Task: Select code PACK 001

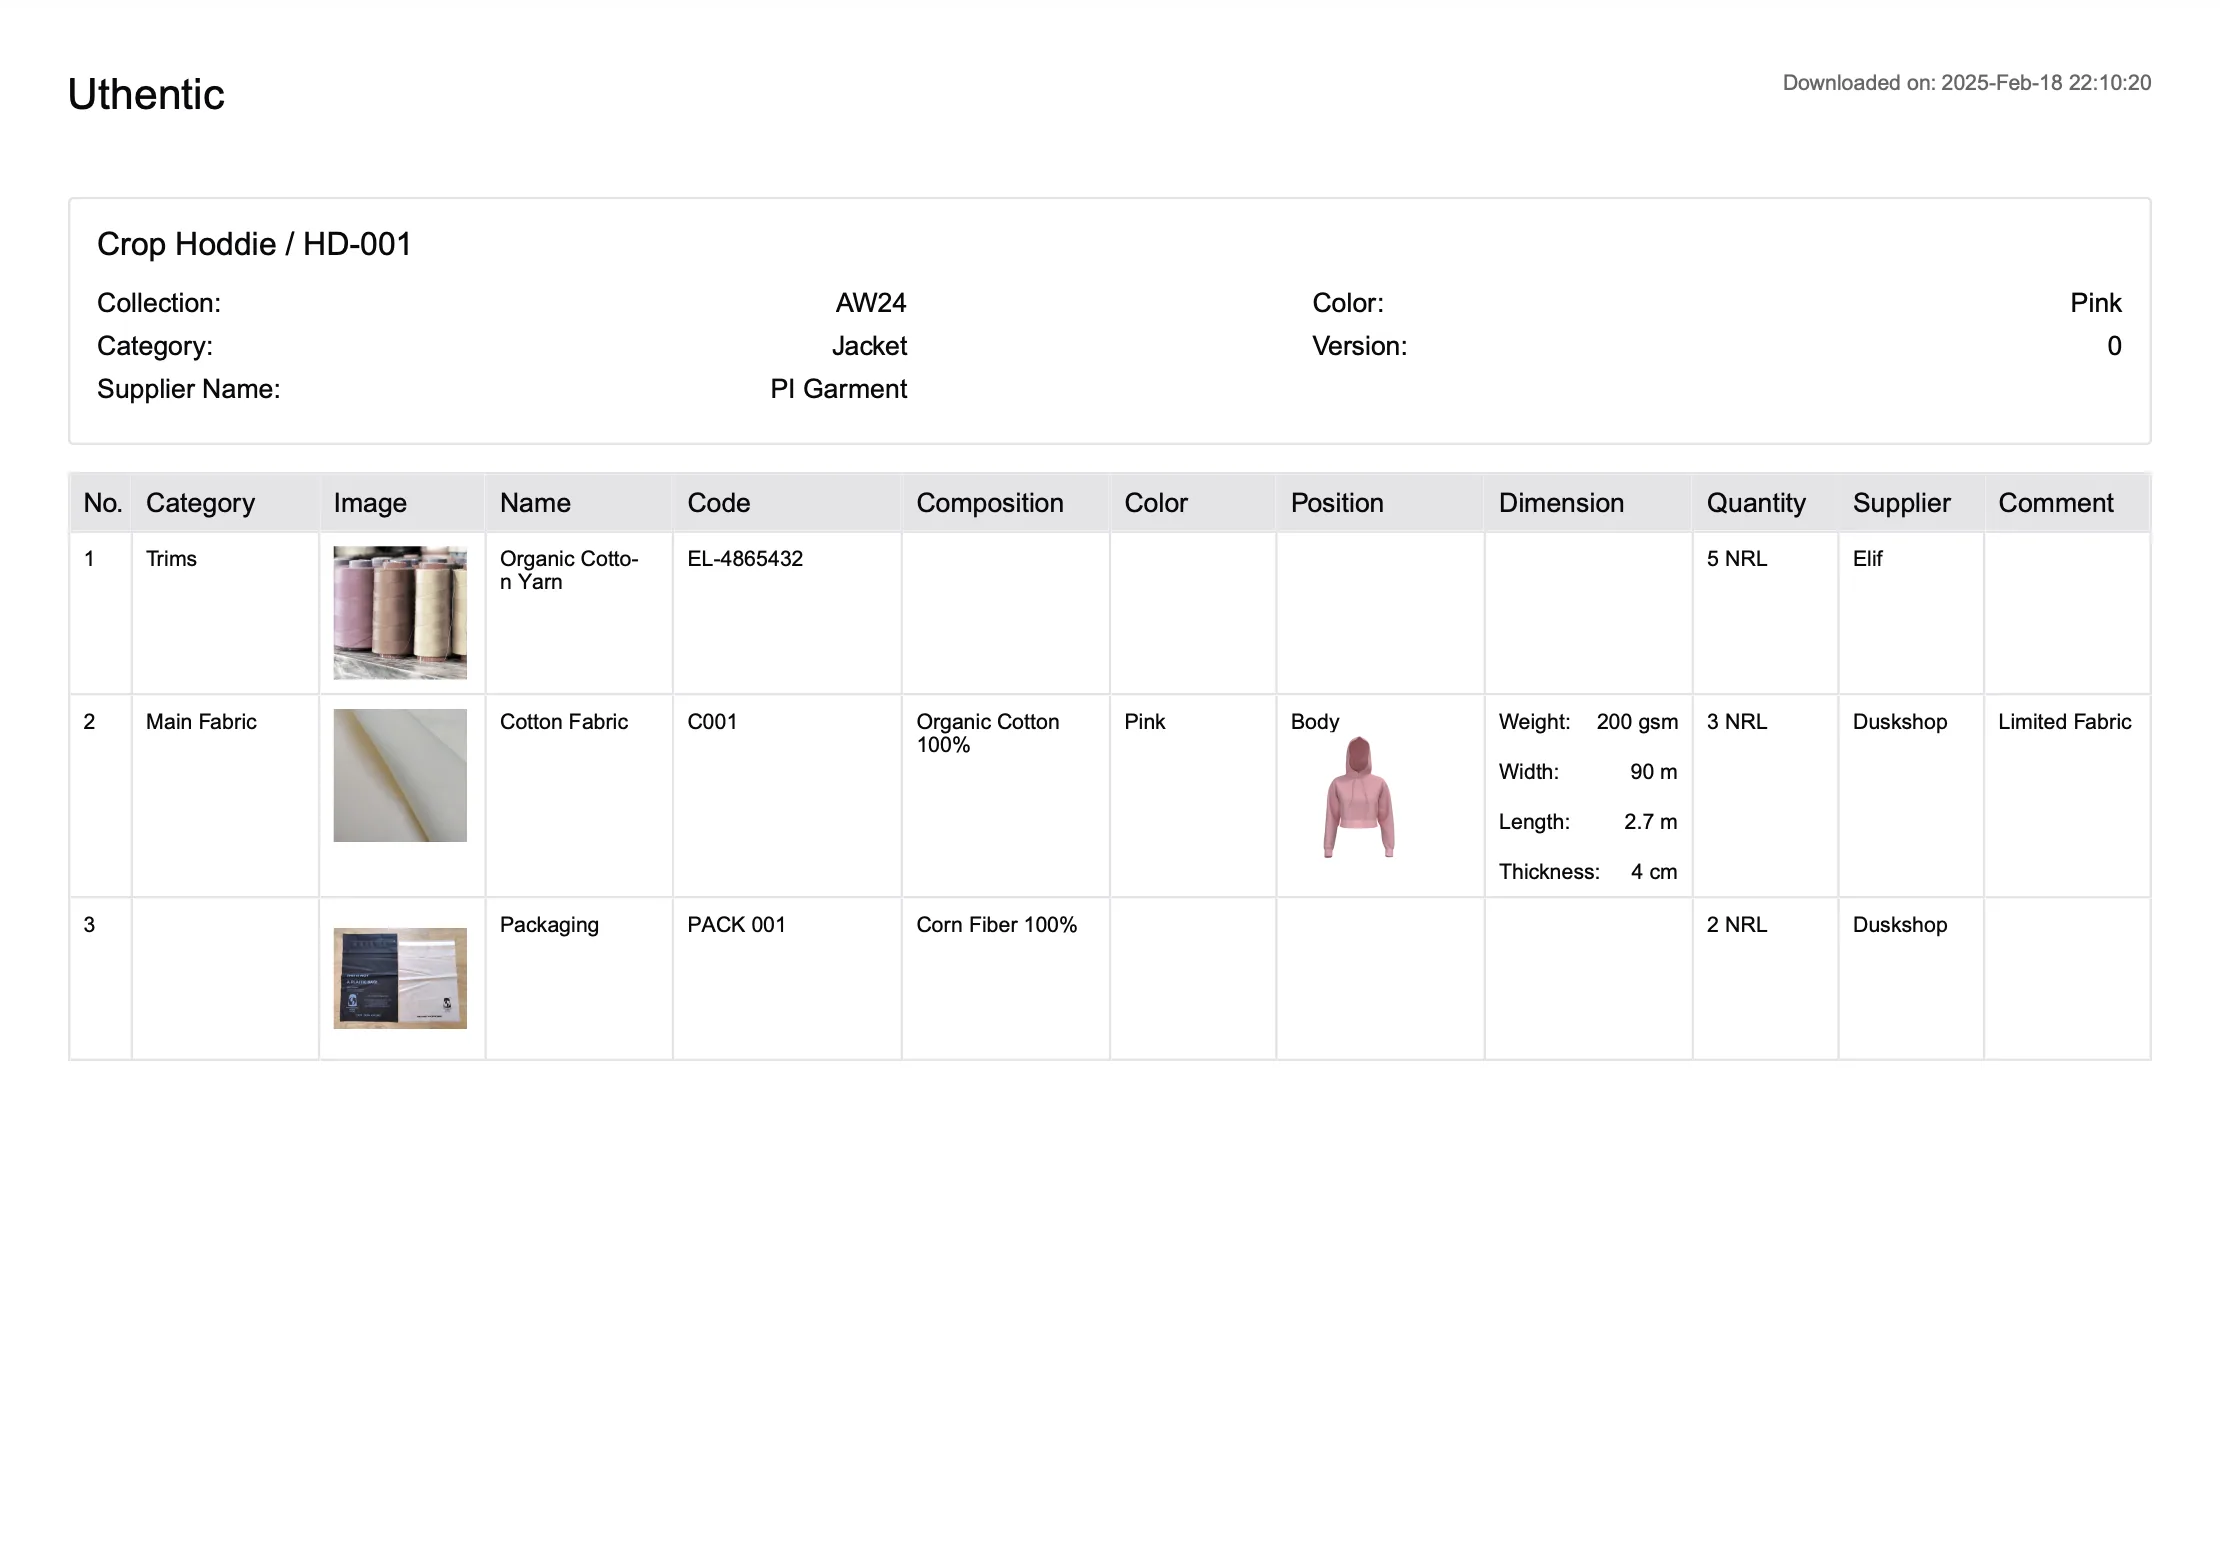Action: (x=736, y=925)
